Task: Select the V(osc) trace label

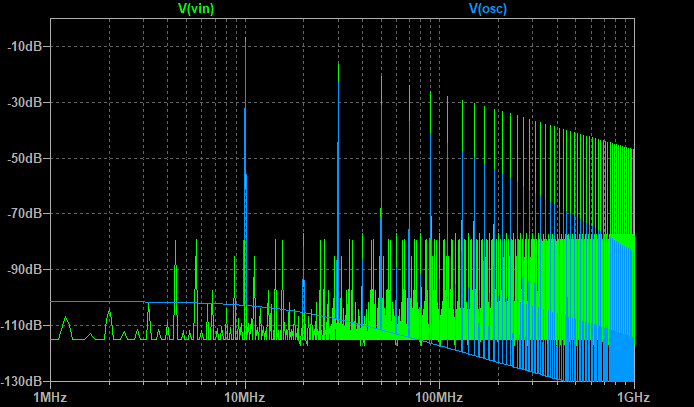Action: 488,9
